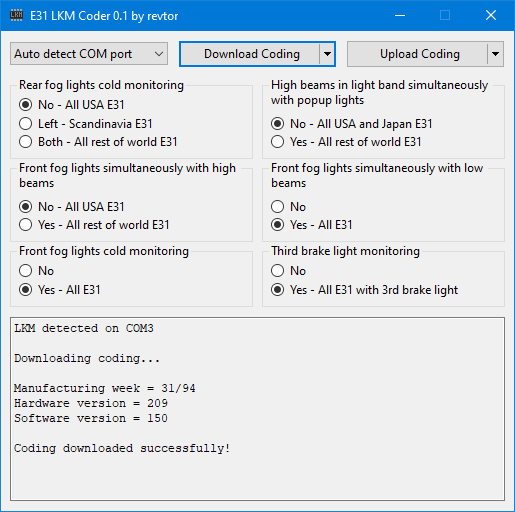Minimize the E31 LKM Coder window

(x=400, y=15)
